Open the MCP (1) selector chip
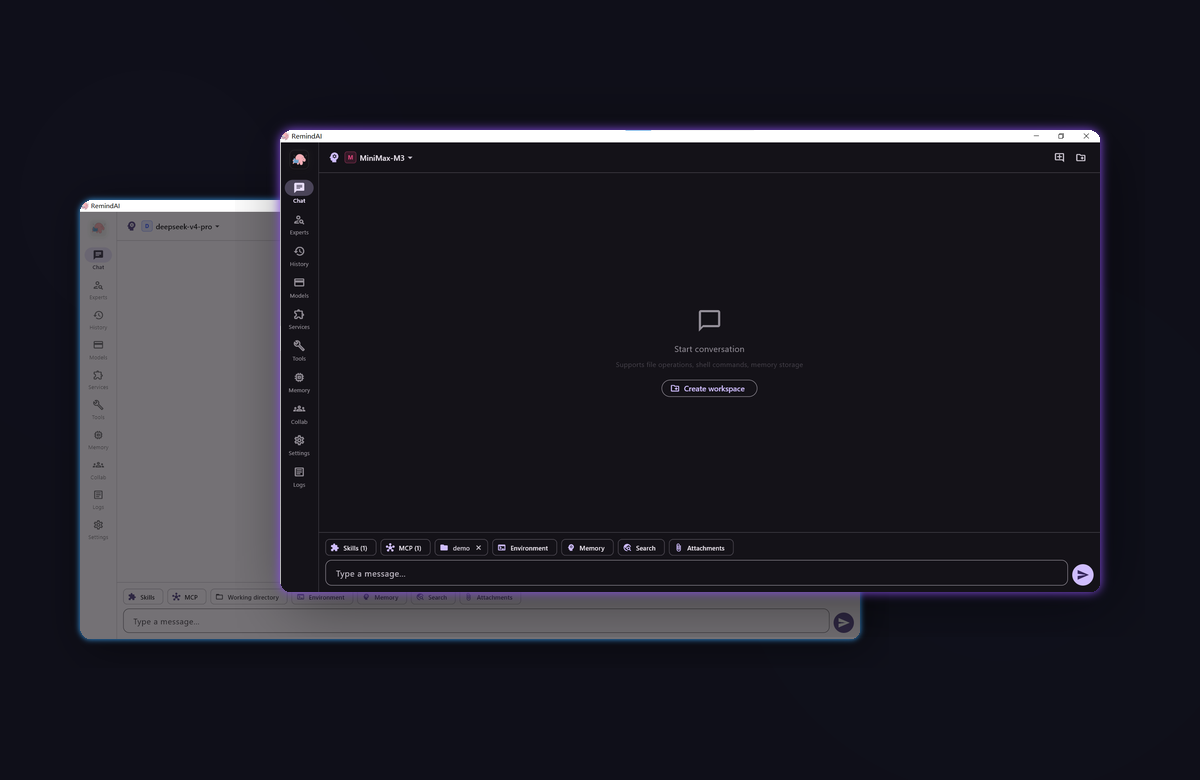This screenshot has width=1200, height=780. [x=405, y=548]
